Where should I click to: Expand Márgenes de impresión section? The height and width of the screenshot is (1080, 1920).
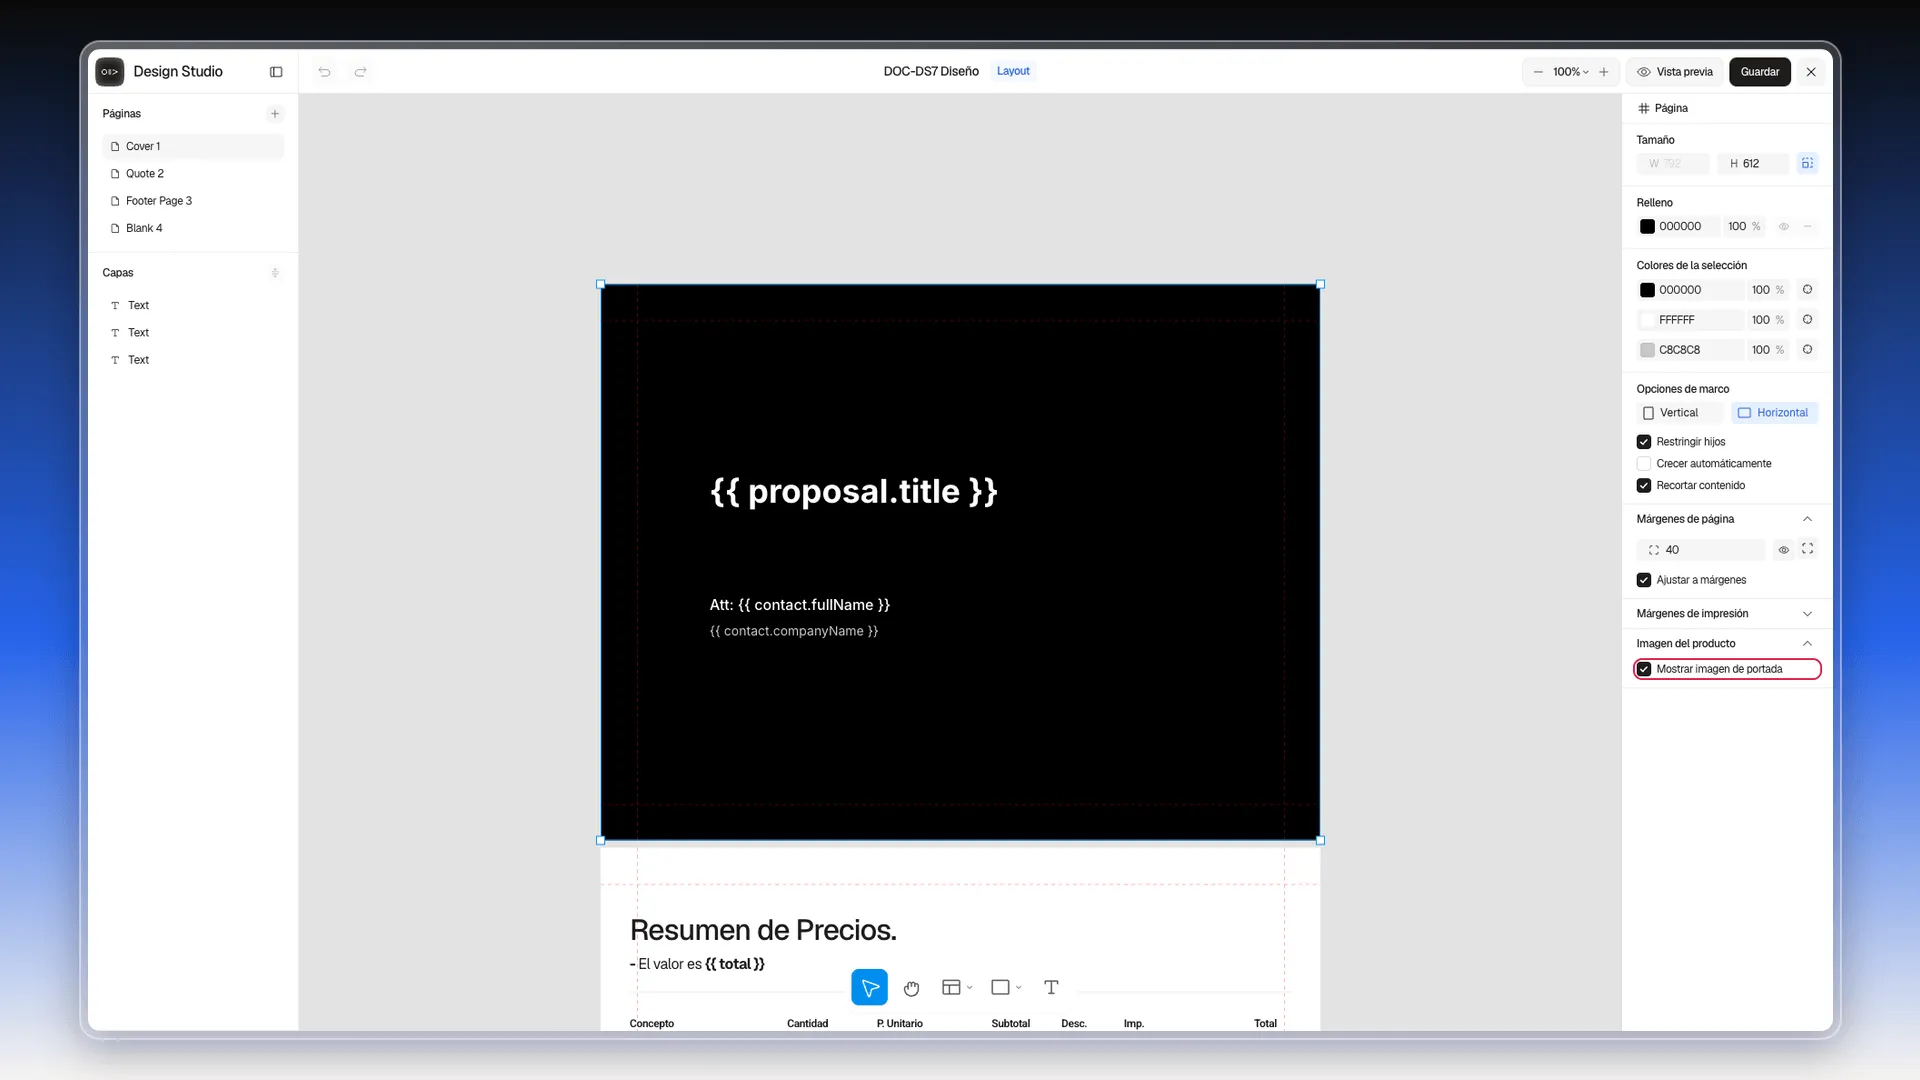point(1807,614)
